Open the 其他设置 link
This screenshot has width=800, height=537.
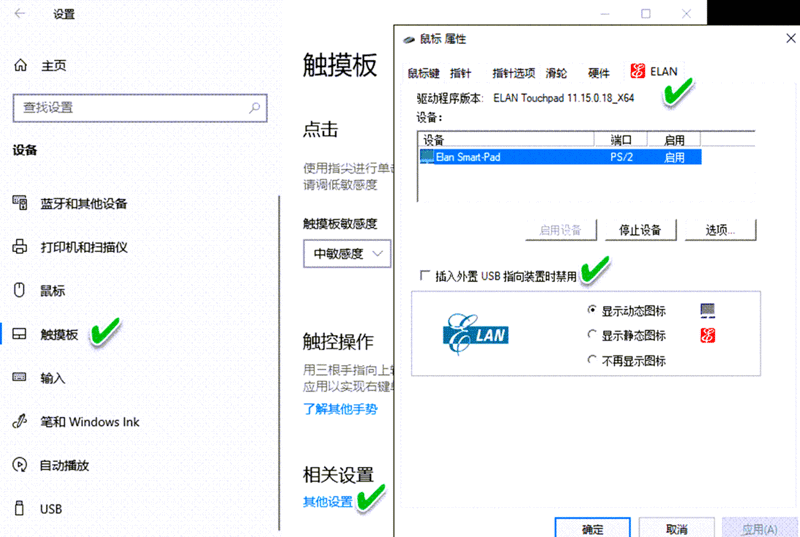click(328, 502)
